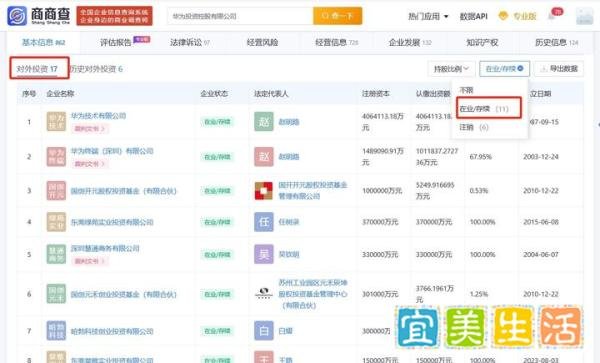
Task: Clear the 在业/存续 filter via x icon
Action: 520,68
